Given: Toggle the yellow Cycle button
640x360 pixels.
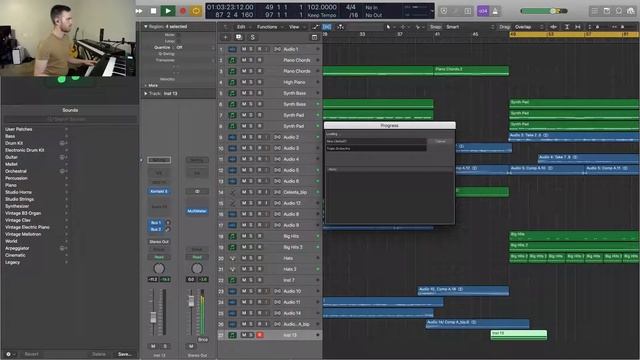Looking at the screenshot, I should click(196, 11).
